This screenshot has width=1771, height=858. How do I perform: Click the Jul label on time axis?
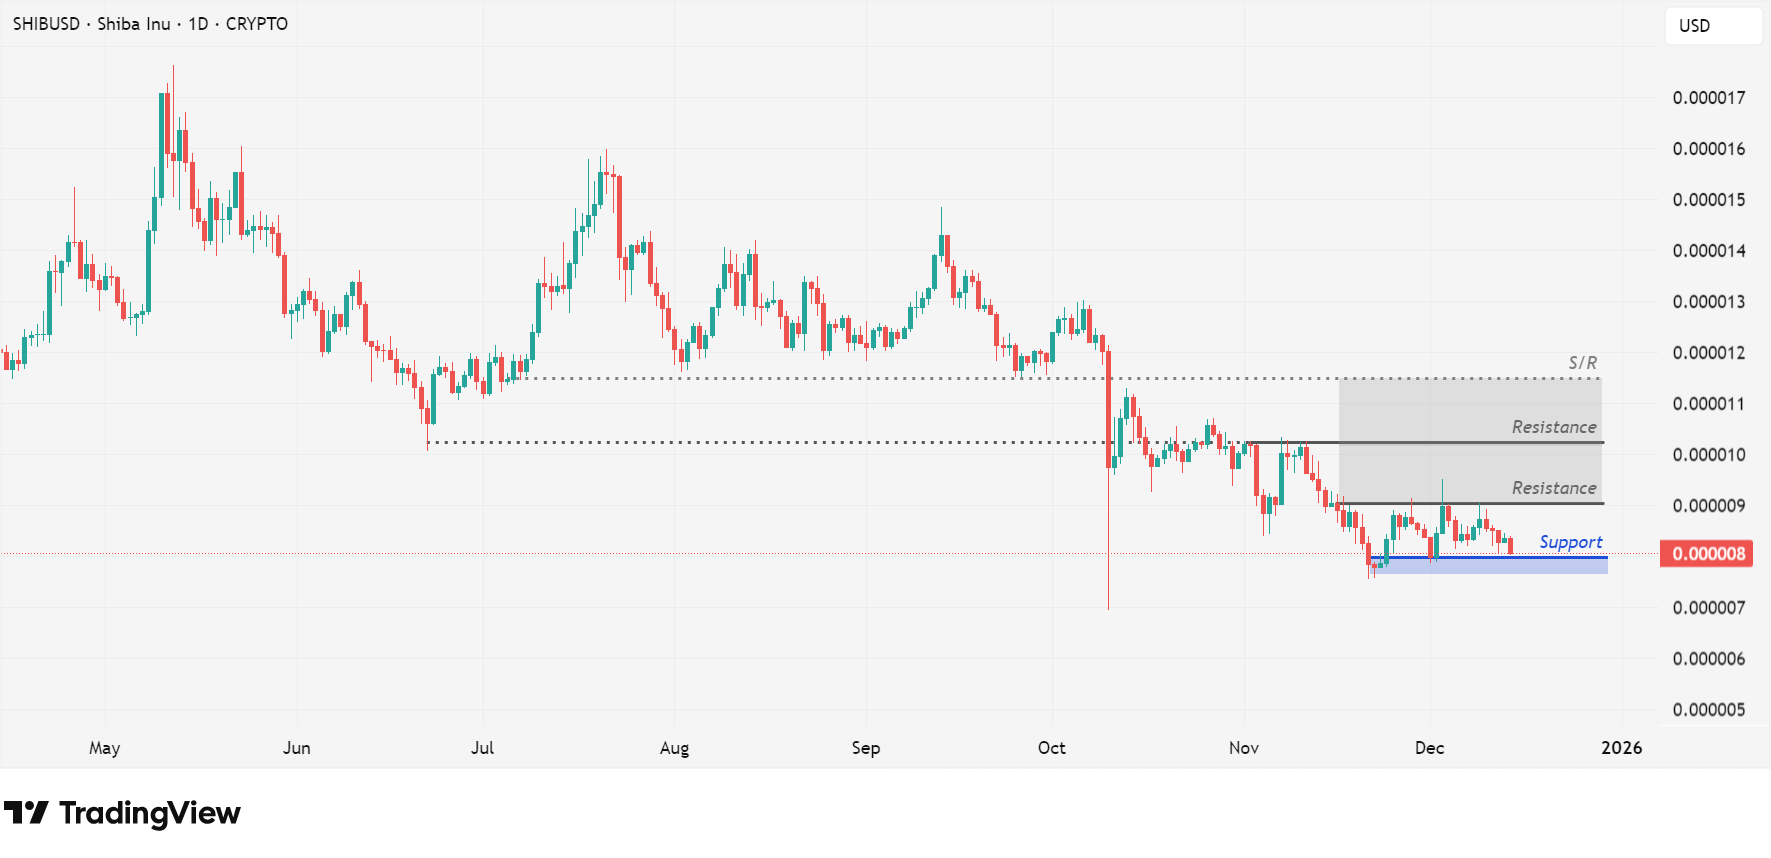[x=482, y=748]
